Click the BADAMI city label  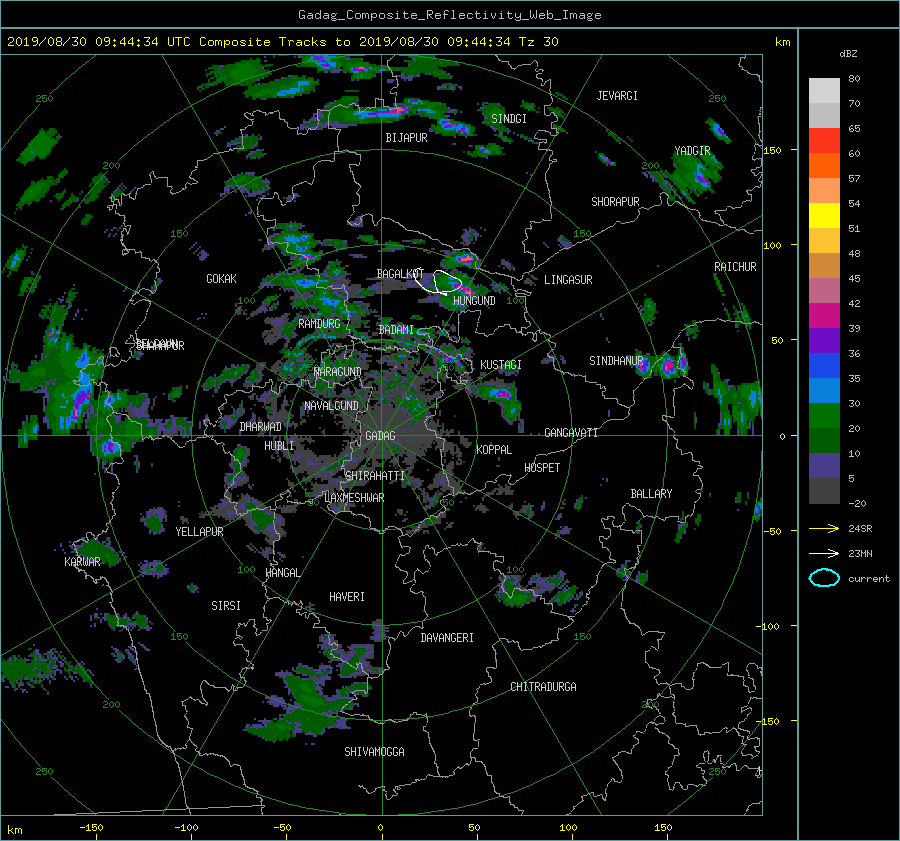pos(396,330)
